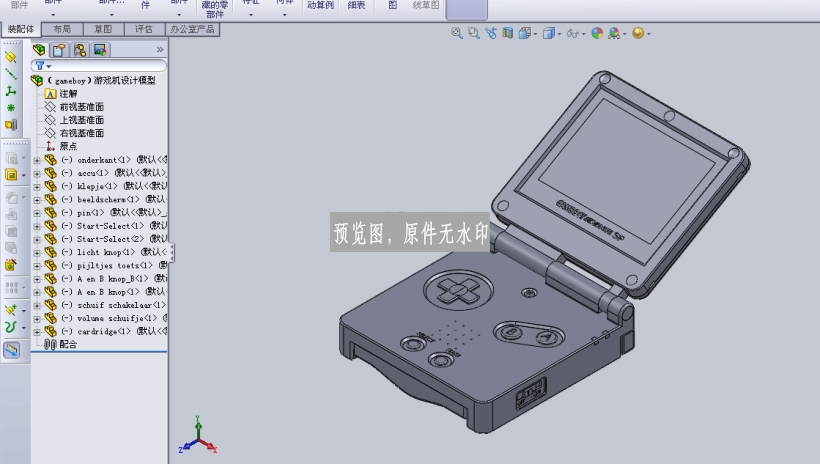Click the smart fasteners toolbar icon
The height and width of the screenshot is (464, 820).
point(10,265)
